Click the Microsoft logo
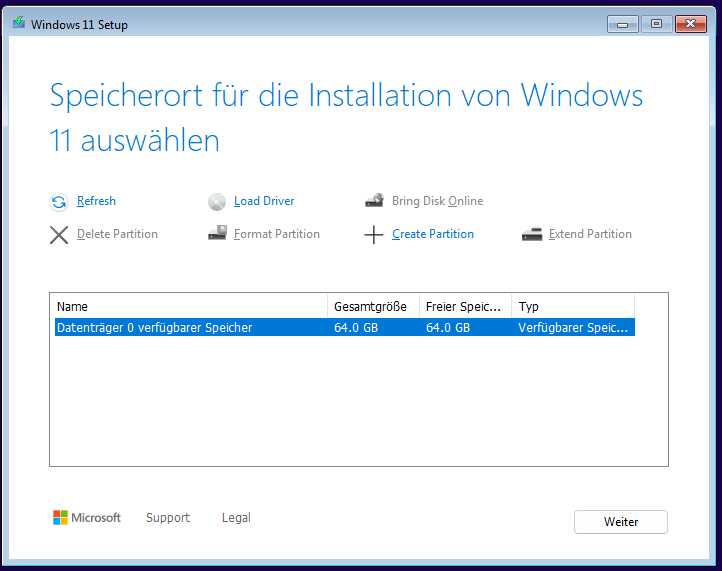The image size is (722, 571). pyautogui.click(x=87, y=518)
